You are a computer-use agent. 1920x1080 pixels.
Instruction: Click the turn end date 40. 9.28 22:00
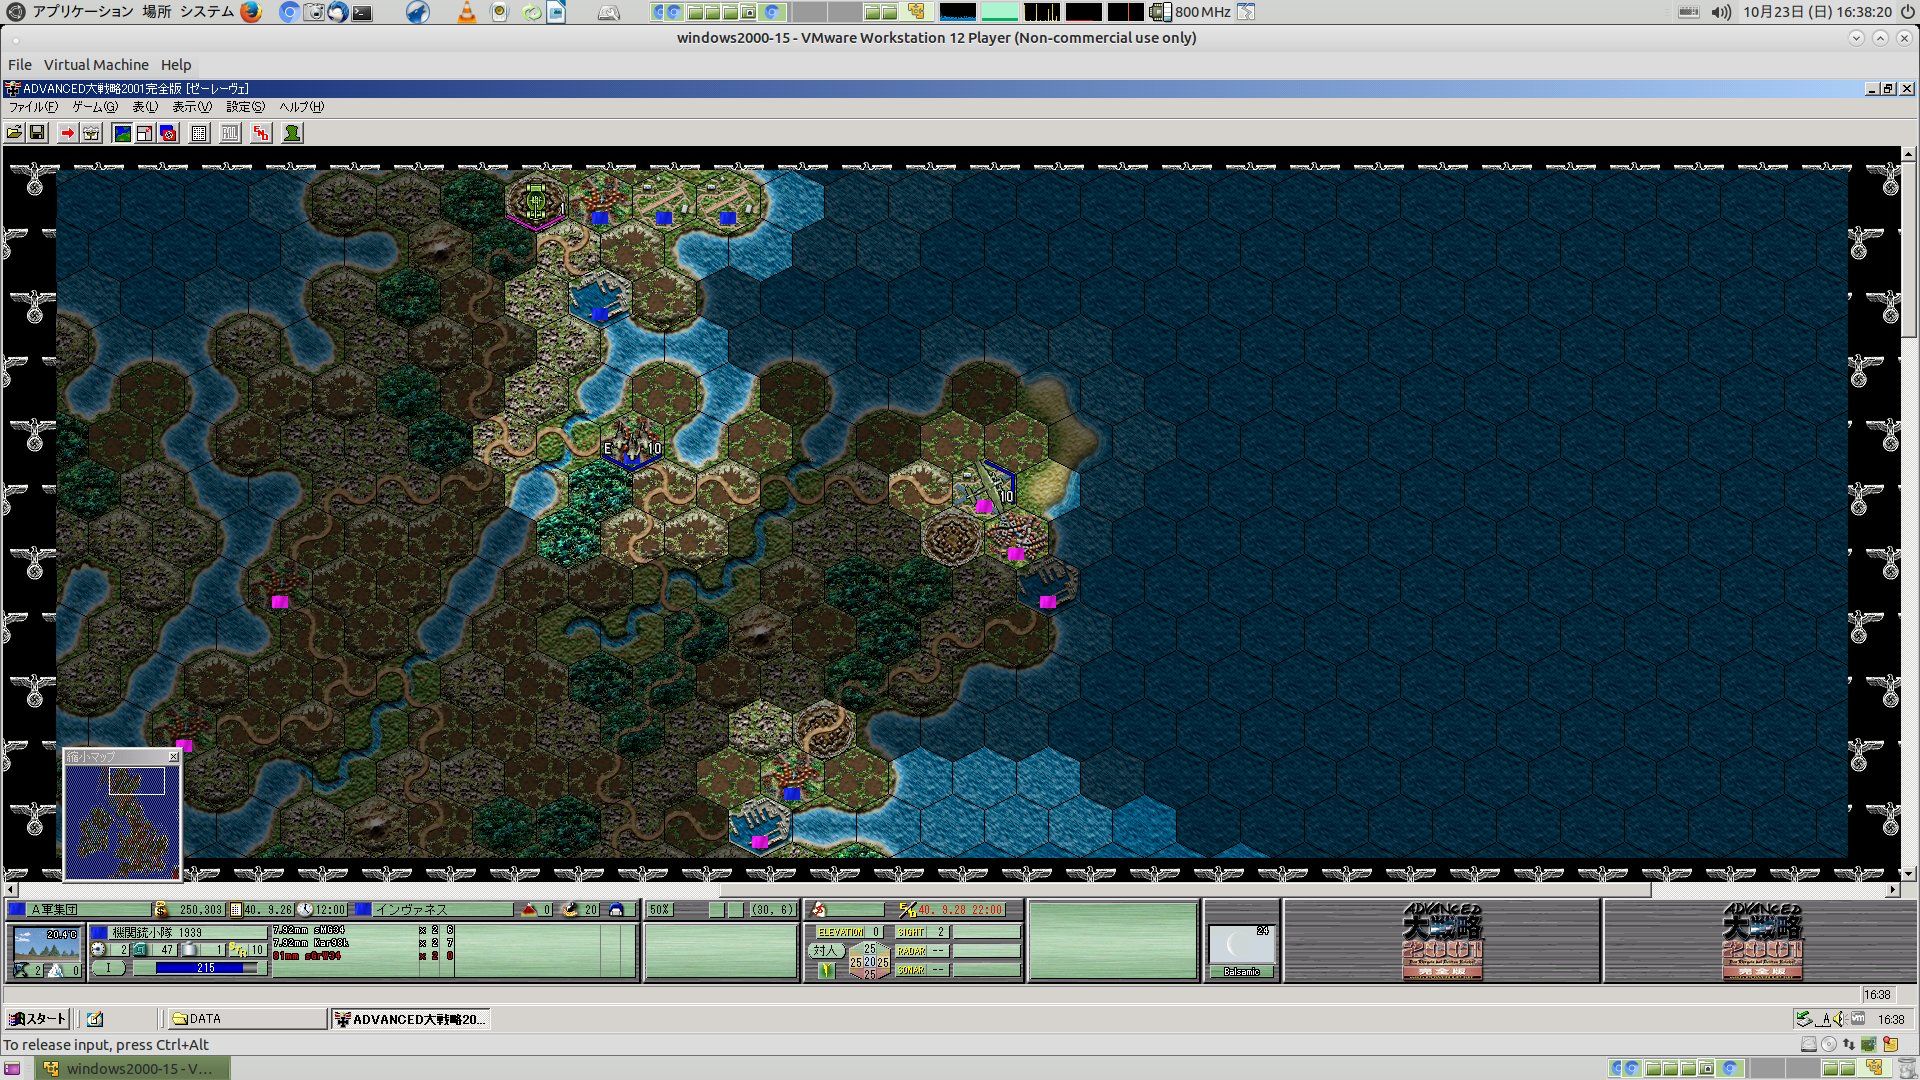point(960,910)
